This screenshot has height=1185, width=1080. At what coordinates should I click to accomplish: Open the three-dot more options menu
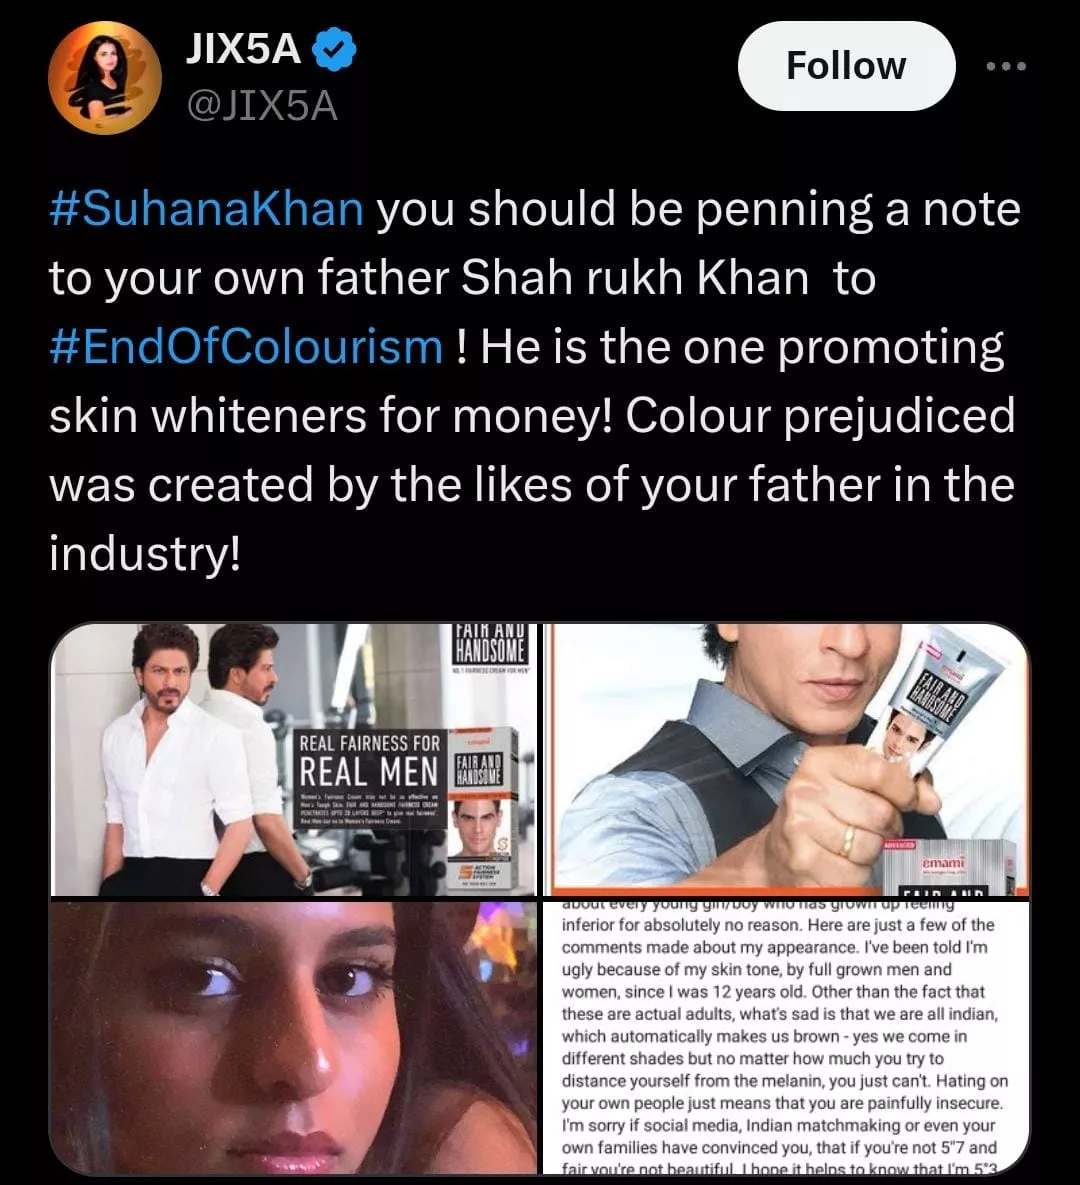click(x=1007, y=67)
